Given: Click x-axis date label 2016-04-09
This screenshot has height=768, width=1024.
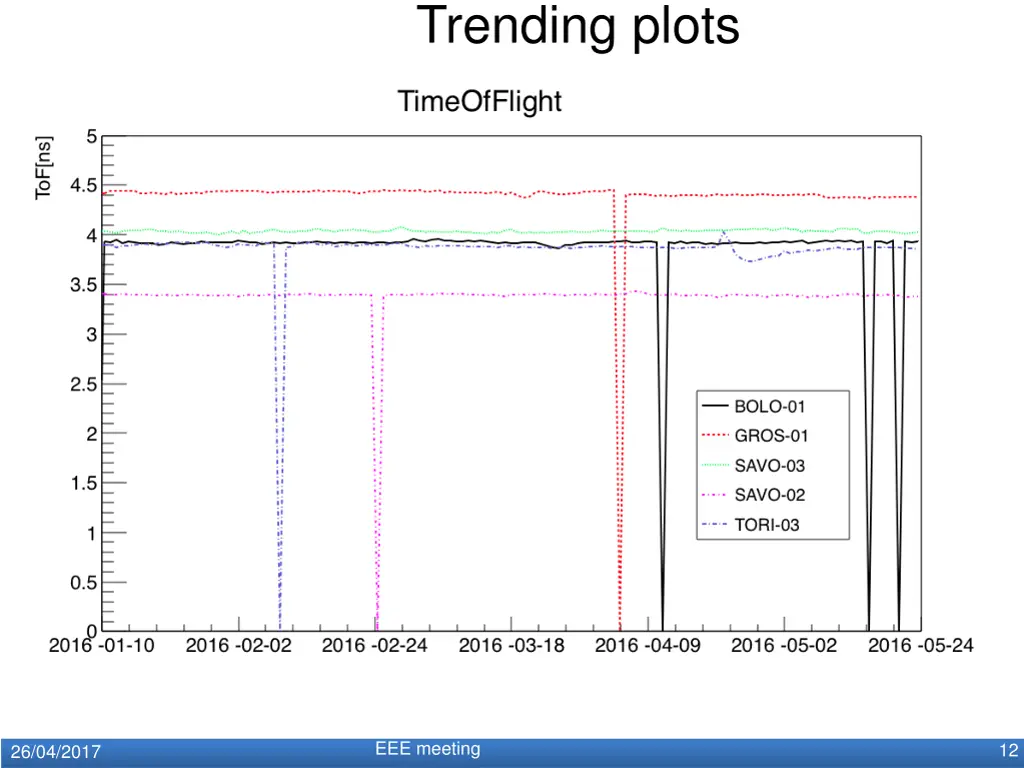Looking at the screenshot, I should 647,646.
